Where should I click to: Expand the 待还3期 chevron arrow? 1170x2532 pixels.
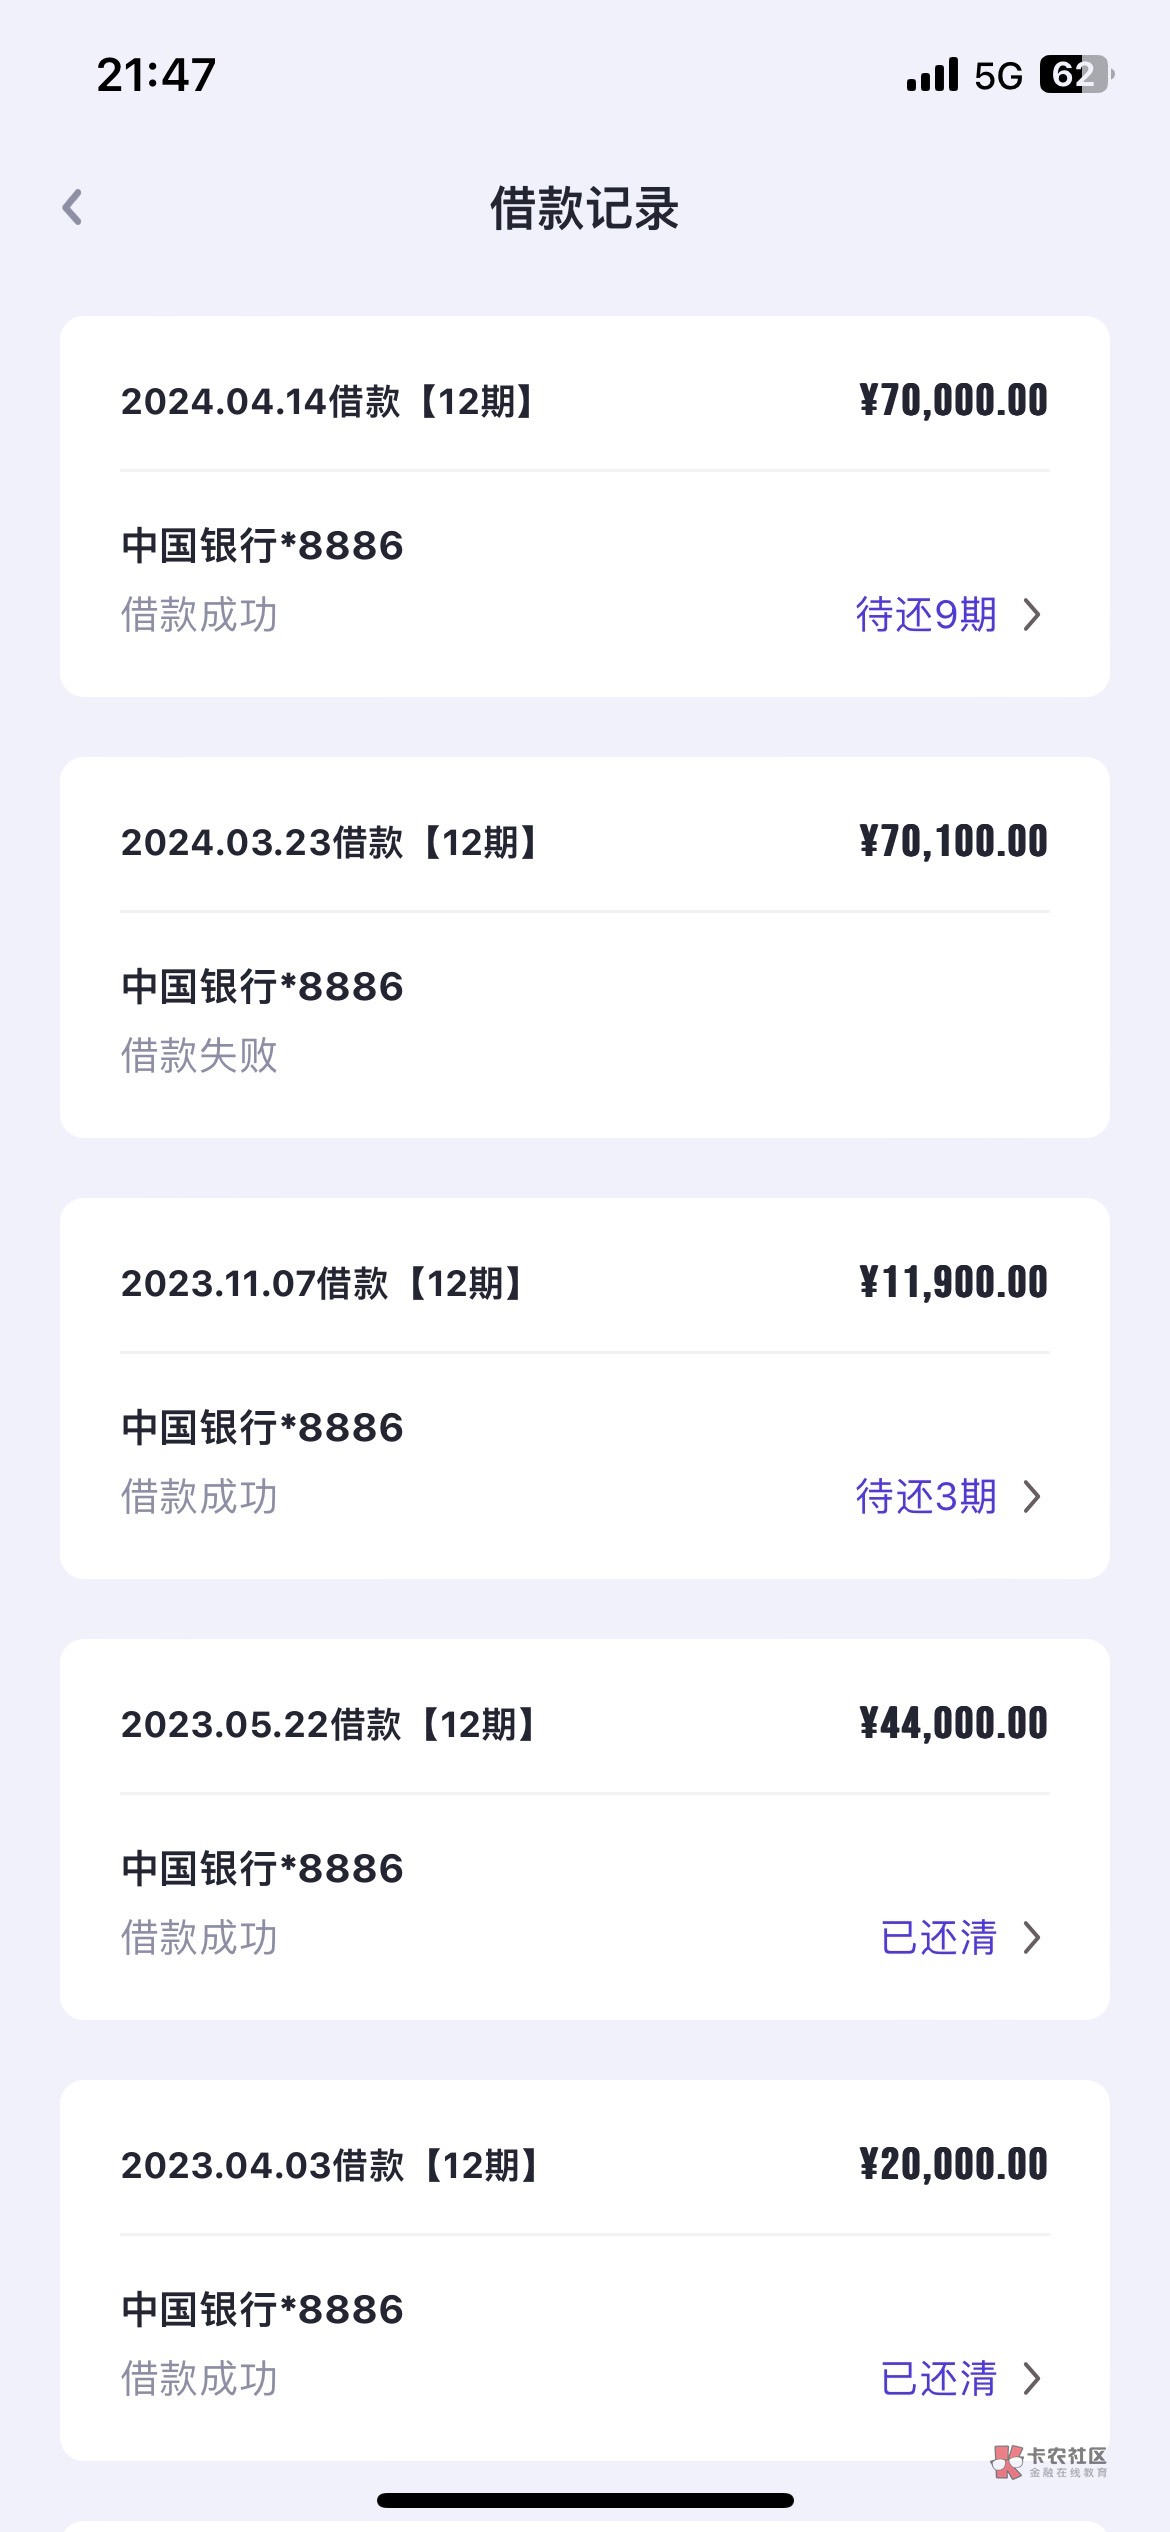pos(1032,1496)
